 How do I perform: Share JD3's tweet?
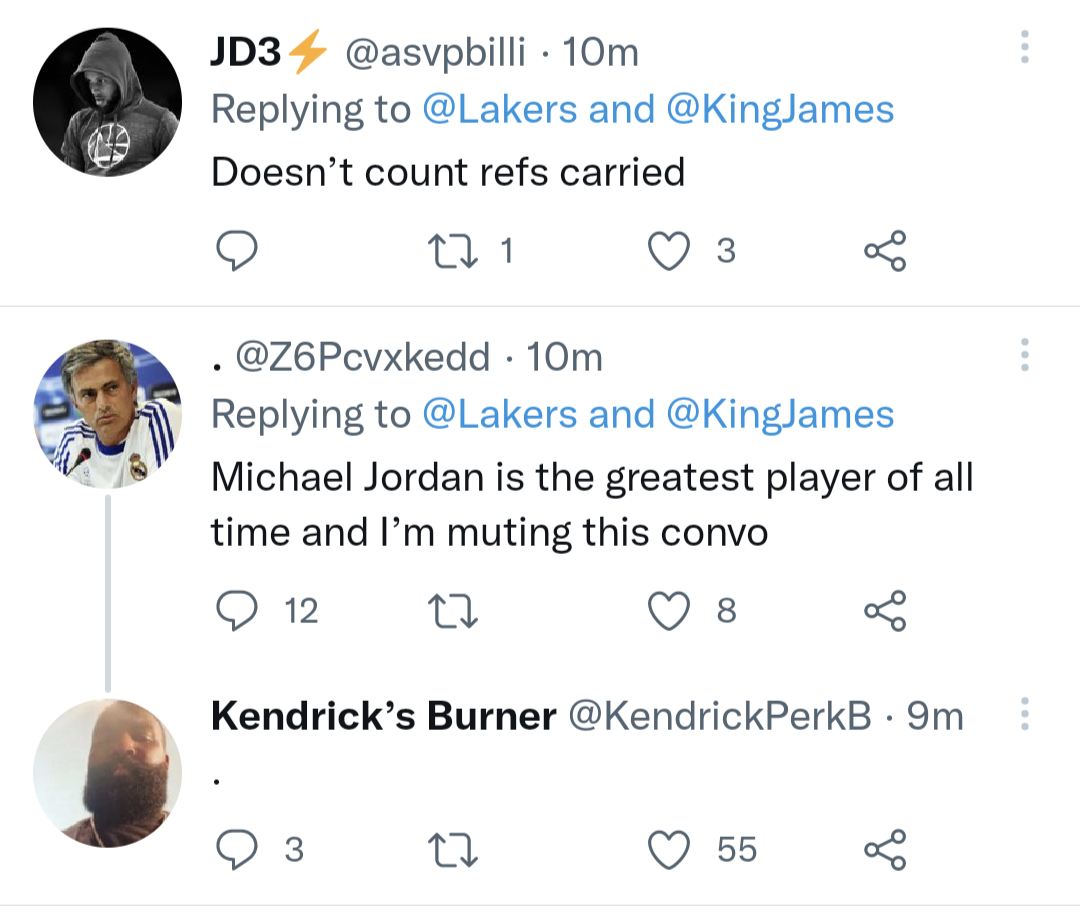coord(885,250)
